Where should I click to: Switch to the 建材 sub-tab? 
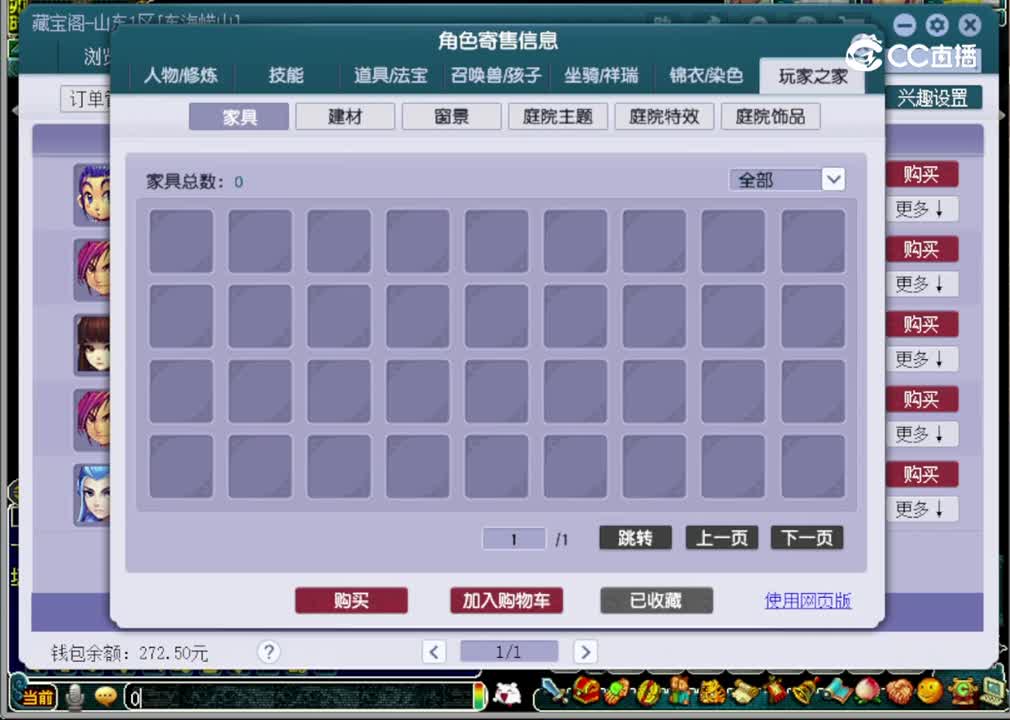pyautogui.click(x=344, y=116)
